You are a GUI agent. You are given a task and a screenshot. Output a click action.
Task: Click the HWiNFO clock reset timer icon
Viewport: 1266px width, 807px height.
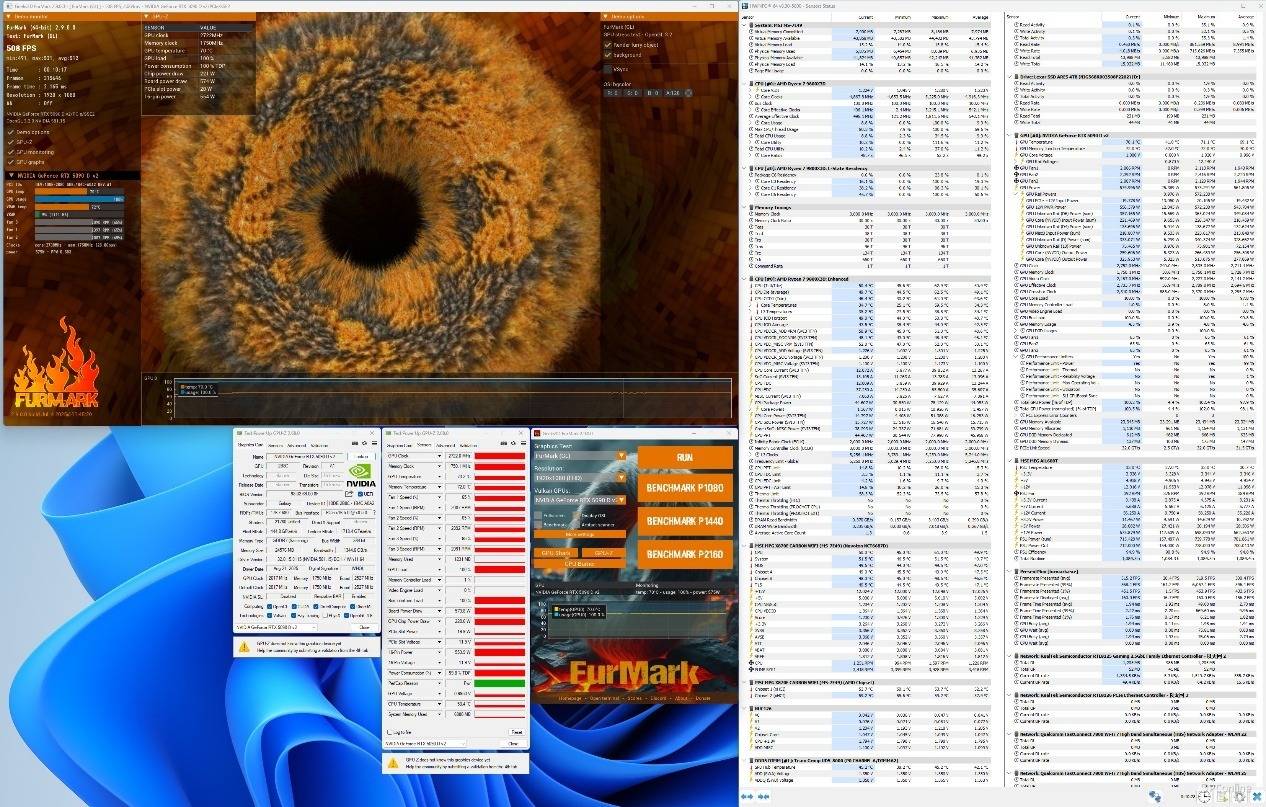pyautogui.click(x=1204, y=796)
